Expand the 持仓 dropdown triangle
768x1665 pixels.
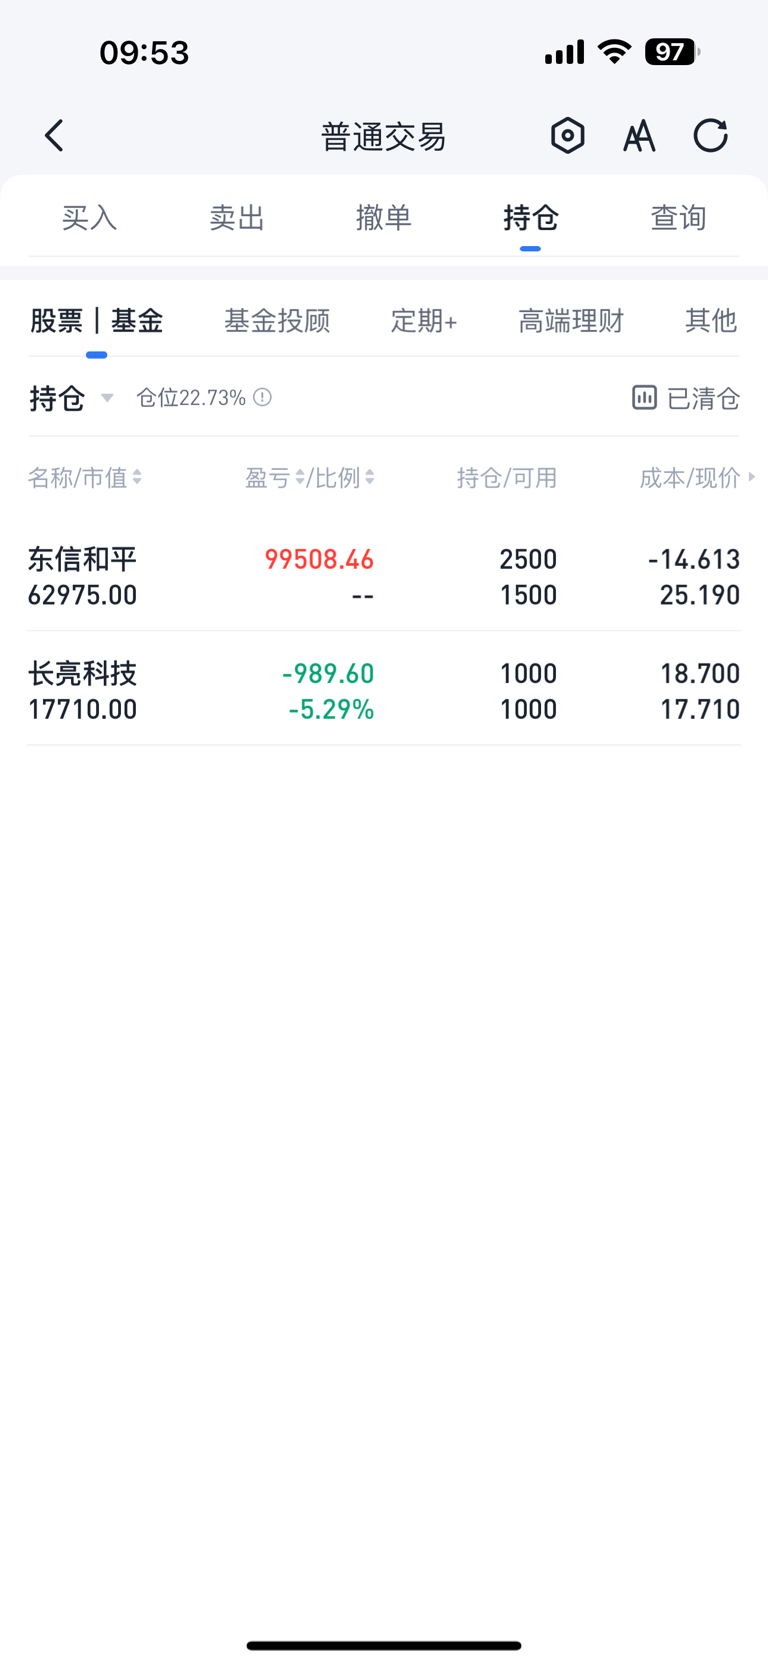[107, 398]
